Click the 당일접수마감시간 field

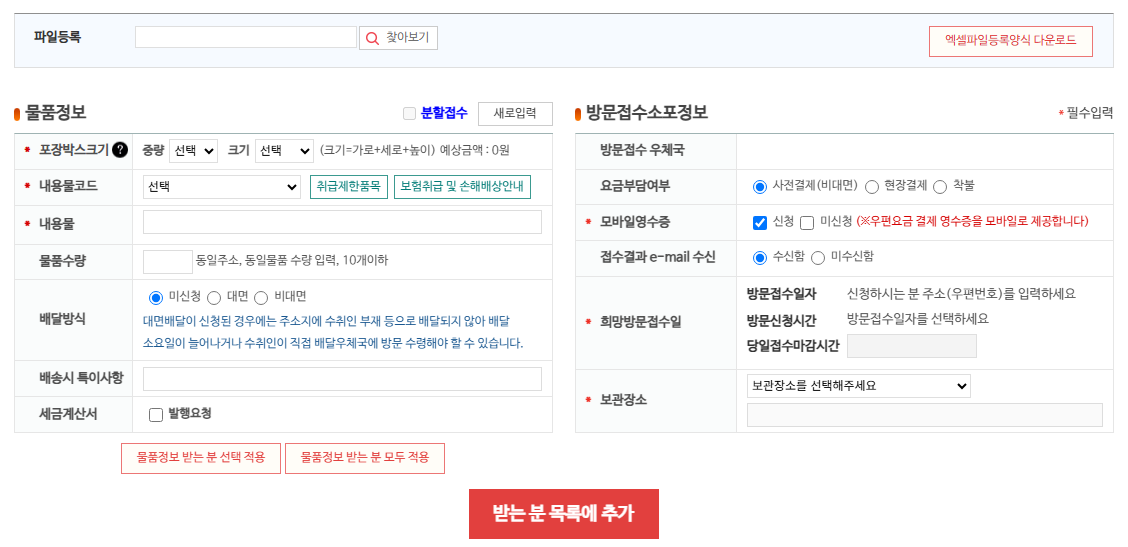912,346
